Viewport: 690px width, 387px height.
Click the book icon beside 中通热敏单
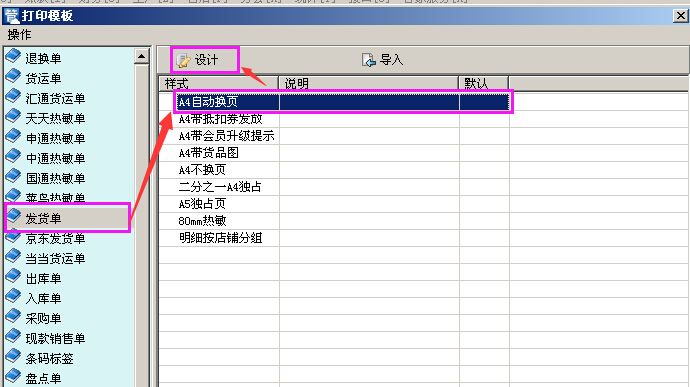(x=13, y=156)
